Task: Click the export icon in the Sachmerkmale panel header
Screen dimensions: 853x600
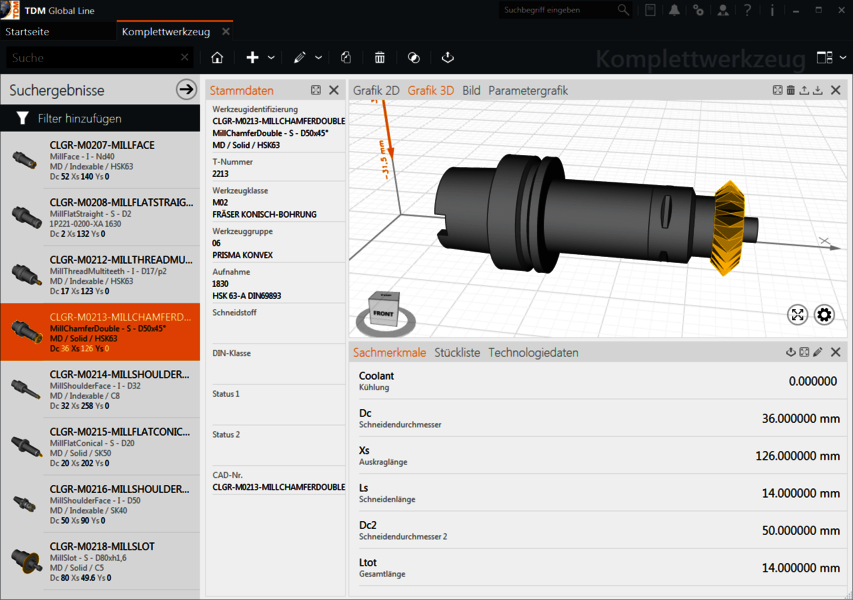Action: pos(790,352)
